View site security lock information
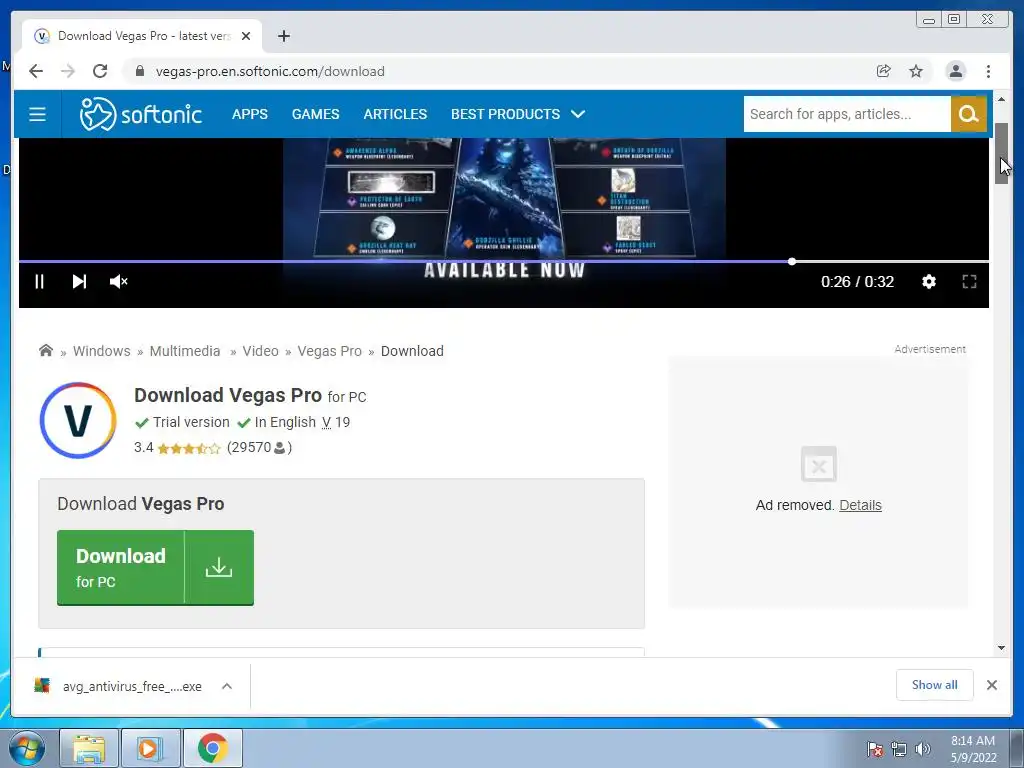This screenshot has height=768, width=1024. (139, 71)
